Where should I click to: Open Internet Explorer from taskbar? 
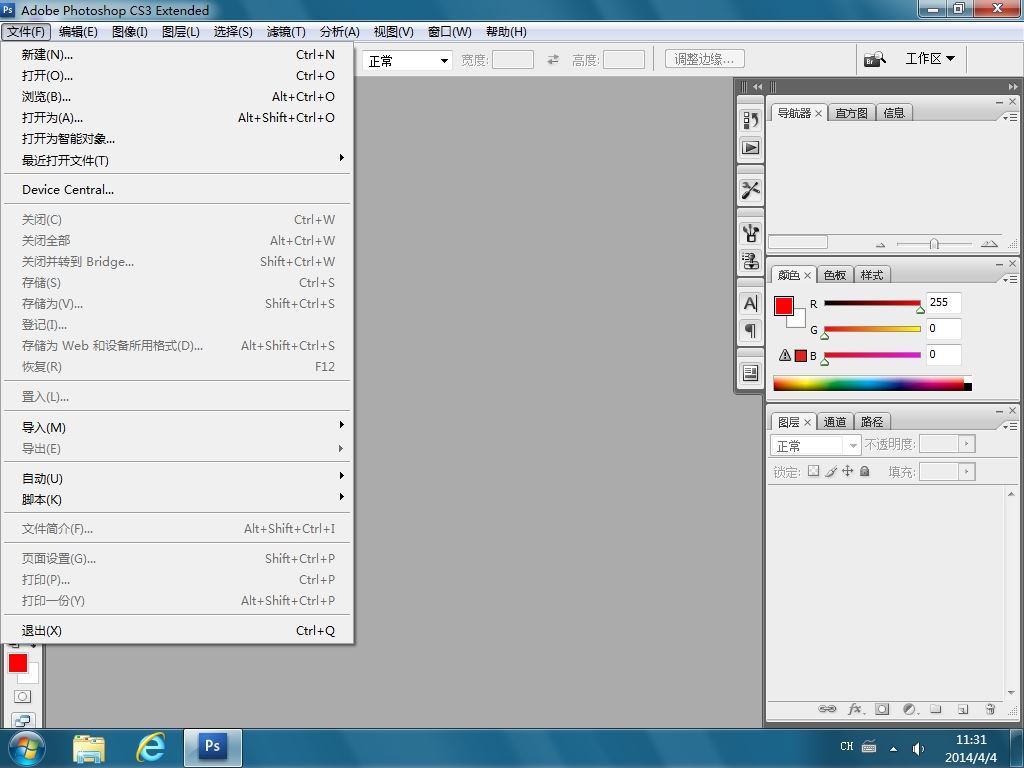(x=150, y=748)
